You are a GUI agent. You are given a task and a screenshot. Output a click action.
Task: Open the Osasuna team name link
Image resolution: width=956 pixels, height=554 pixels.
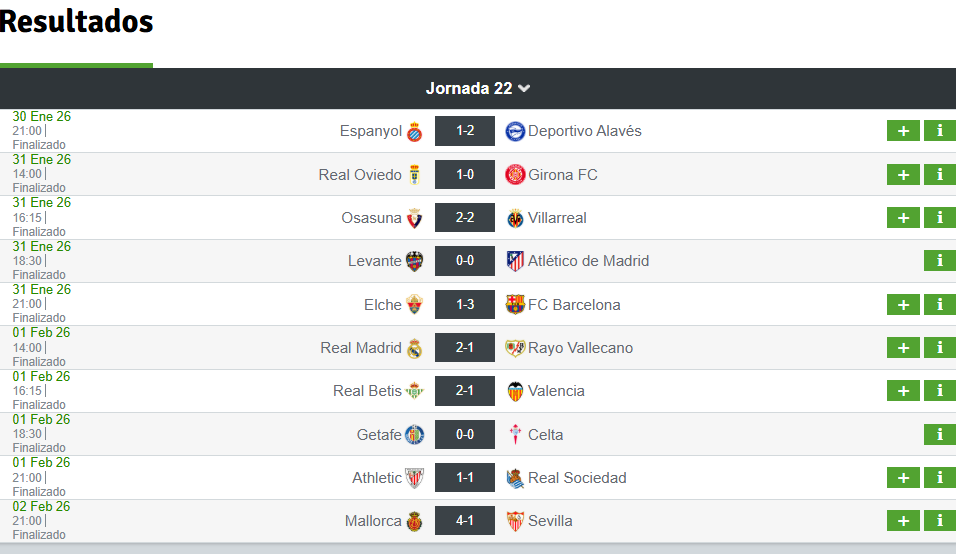[x=371, y=218]
